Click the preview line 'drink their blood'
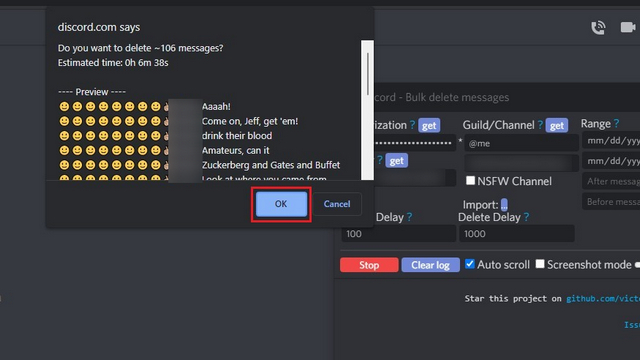 click(237, 136)
